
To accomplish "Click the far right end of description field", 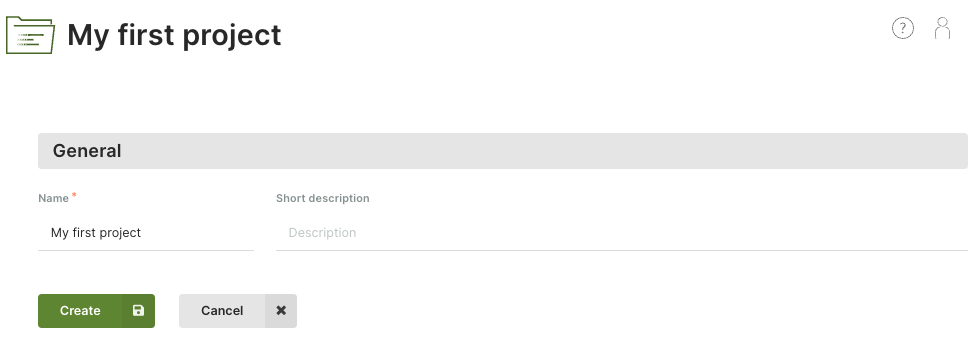I will click(960, 233).
